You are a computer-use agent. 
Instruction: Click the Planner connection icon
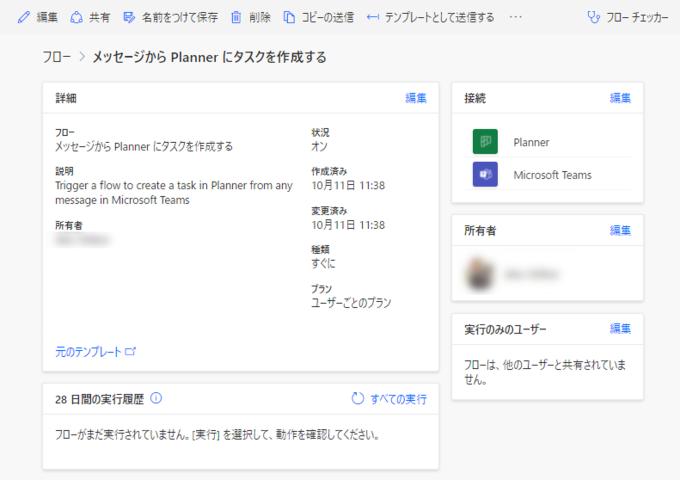tap(485, 141)
